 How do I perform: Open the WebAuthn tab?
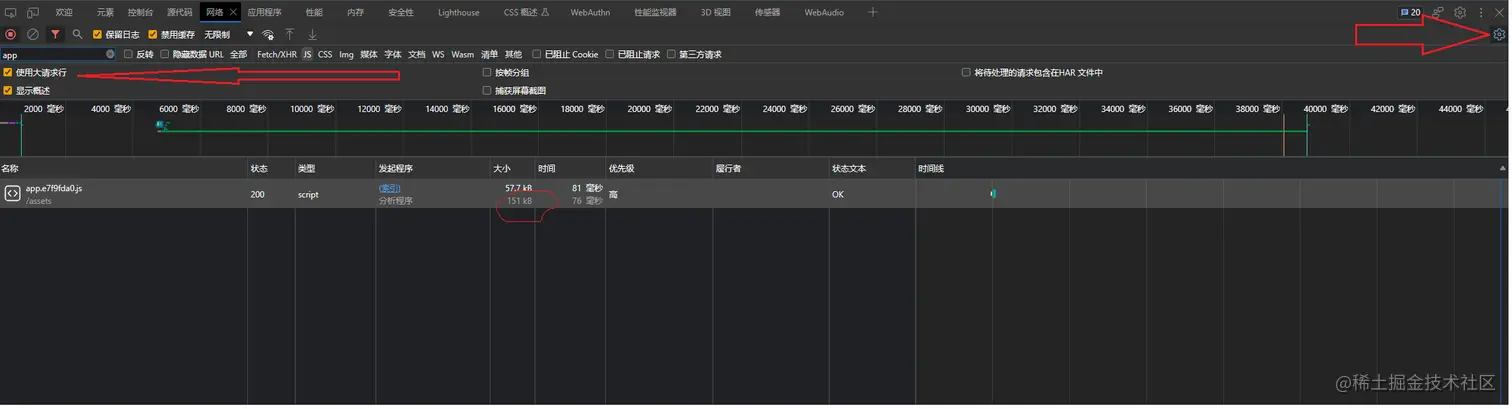pos(592,12)
